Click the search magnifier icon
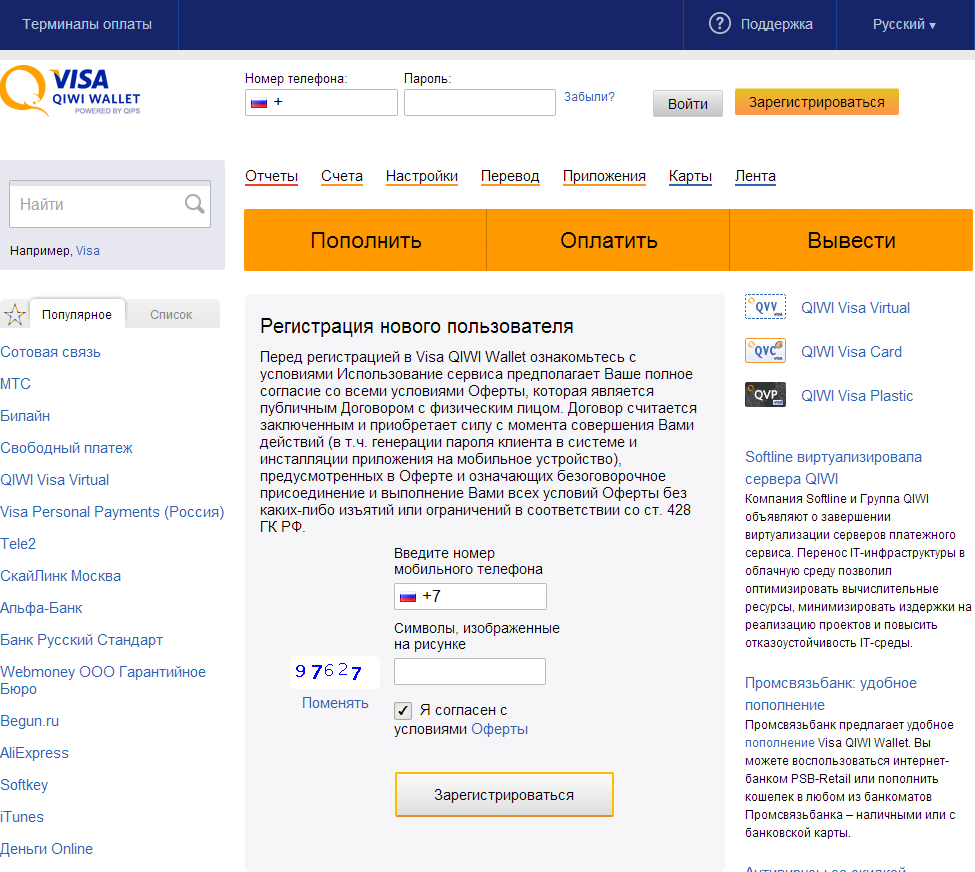The width and height of the screenshot is (975, 872). pos(194,203)
